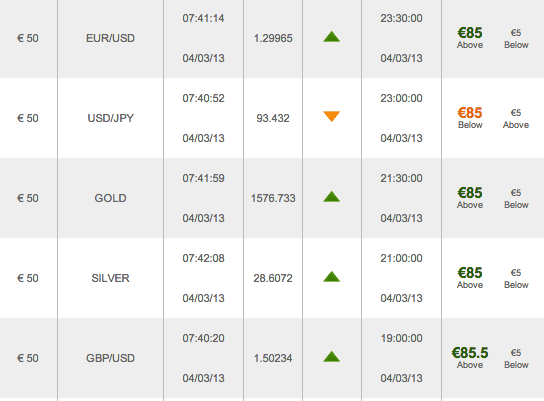The height and width of the screenshot is (401, 544).
Task: Click the orange €85 Below payout for USD/JPY
Action: (470, 118)
